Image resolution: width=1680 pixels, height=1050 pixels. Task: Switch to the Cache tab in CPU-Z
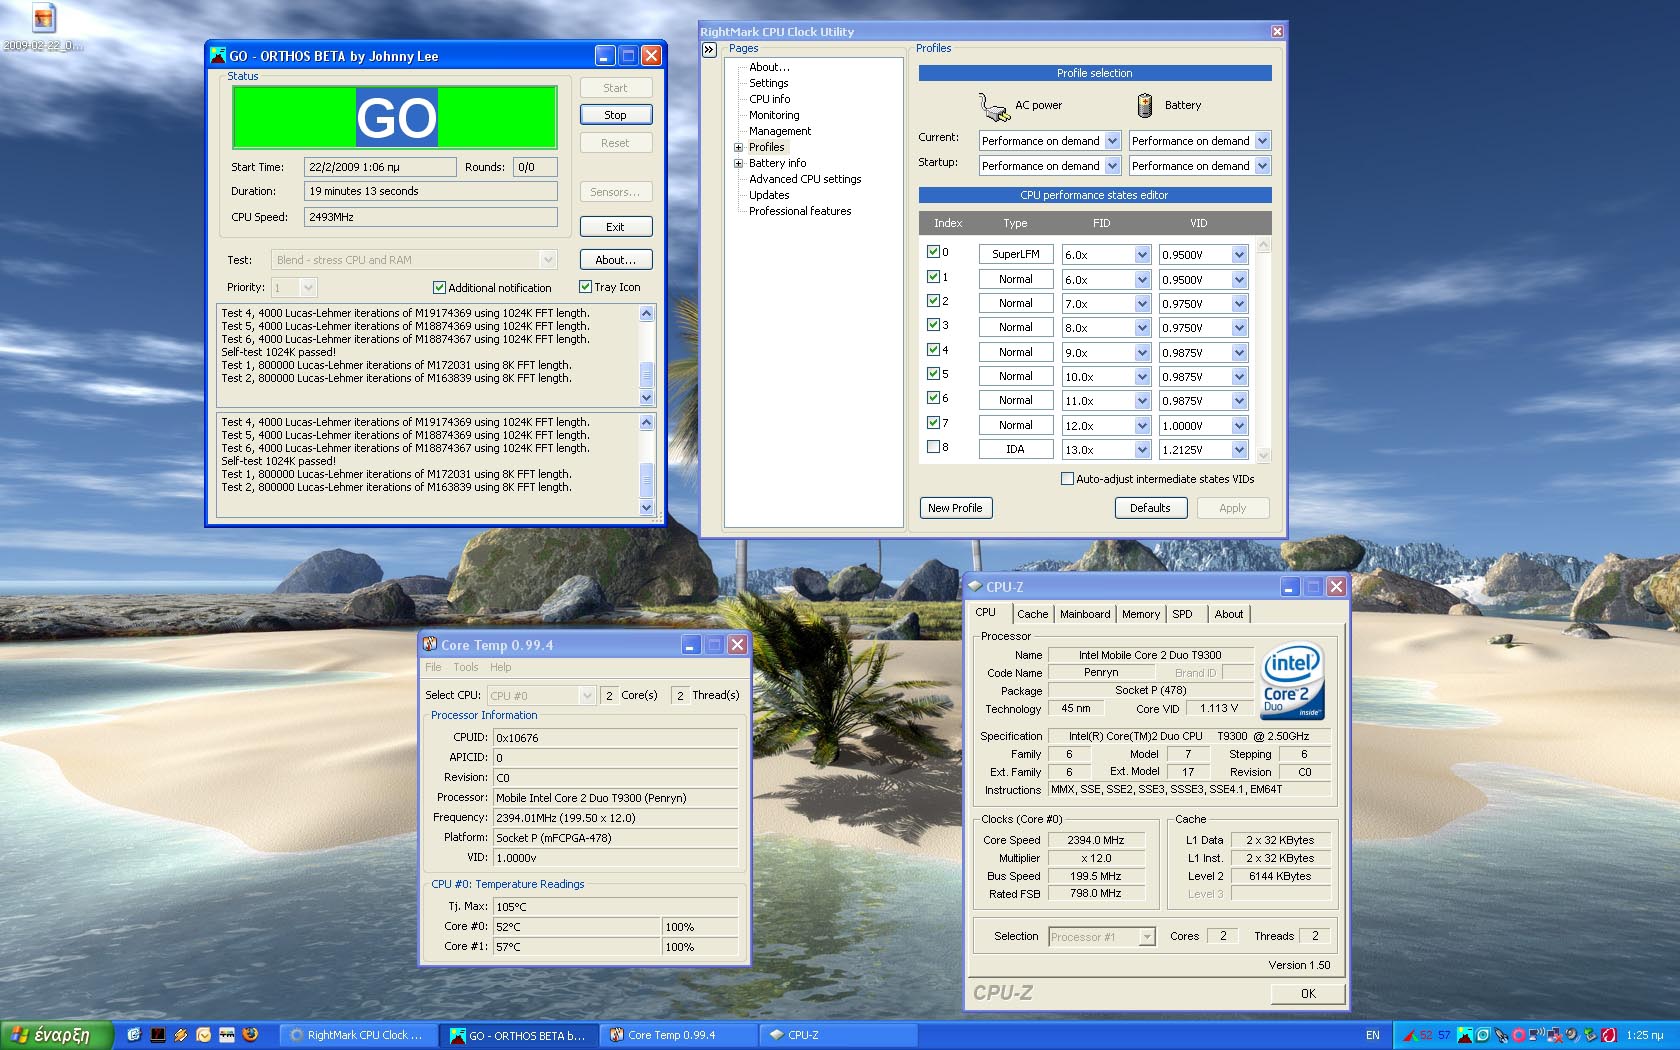click(x=1032, y=614)
